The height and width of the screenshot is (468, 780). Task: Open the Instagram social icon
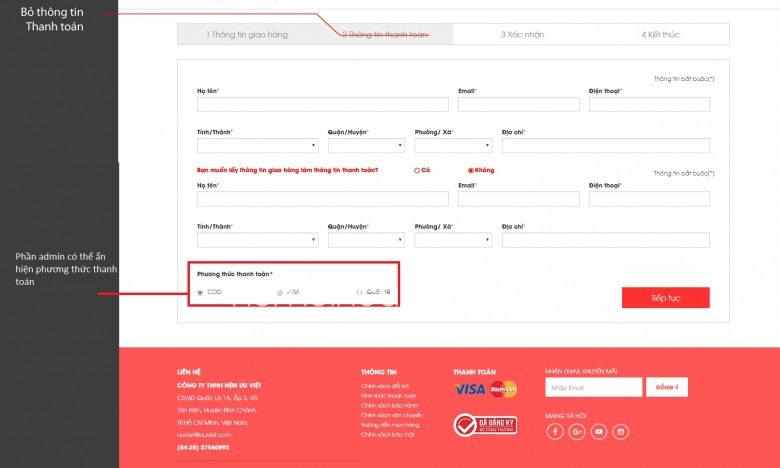[621, 432]
